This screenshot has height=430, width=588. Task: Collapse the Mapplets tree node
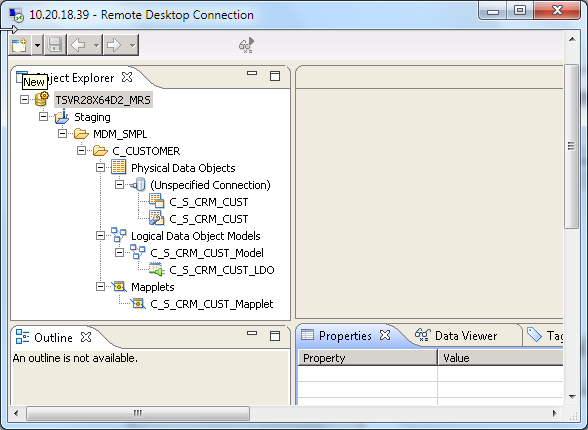pos(100,287)
